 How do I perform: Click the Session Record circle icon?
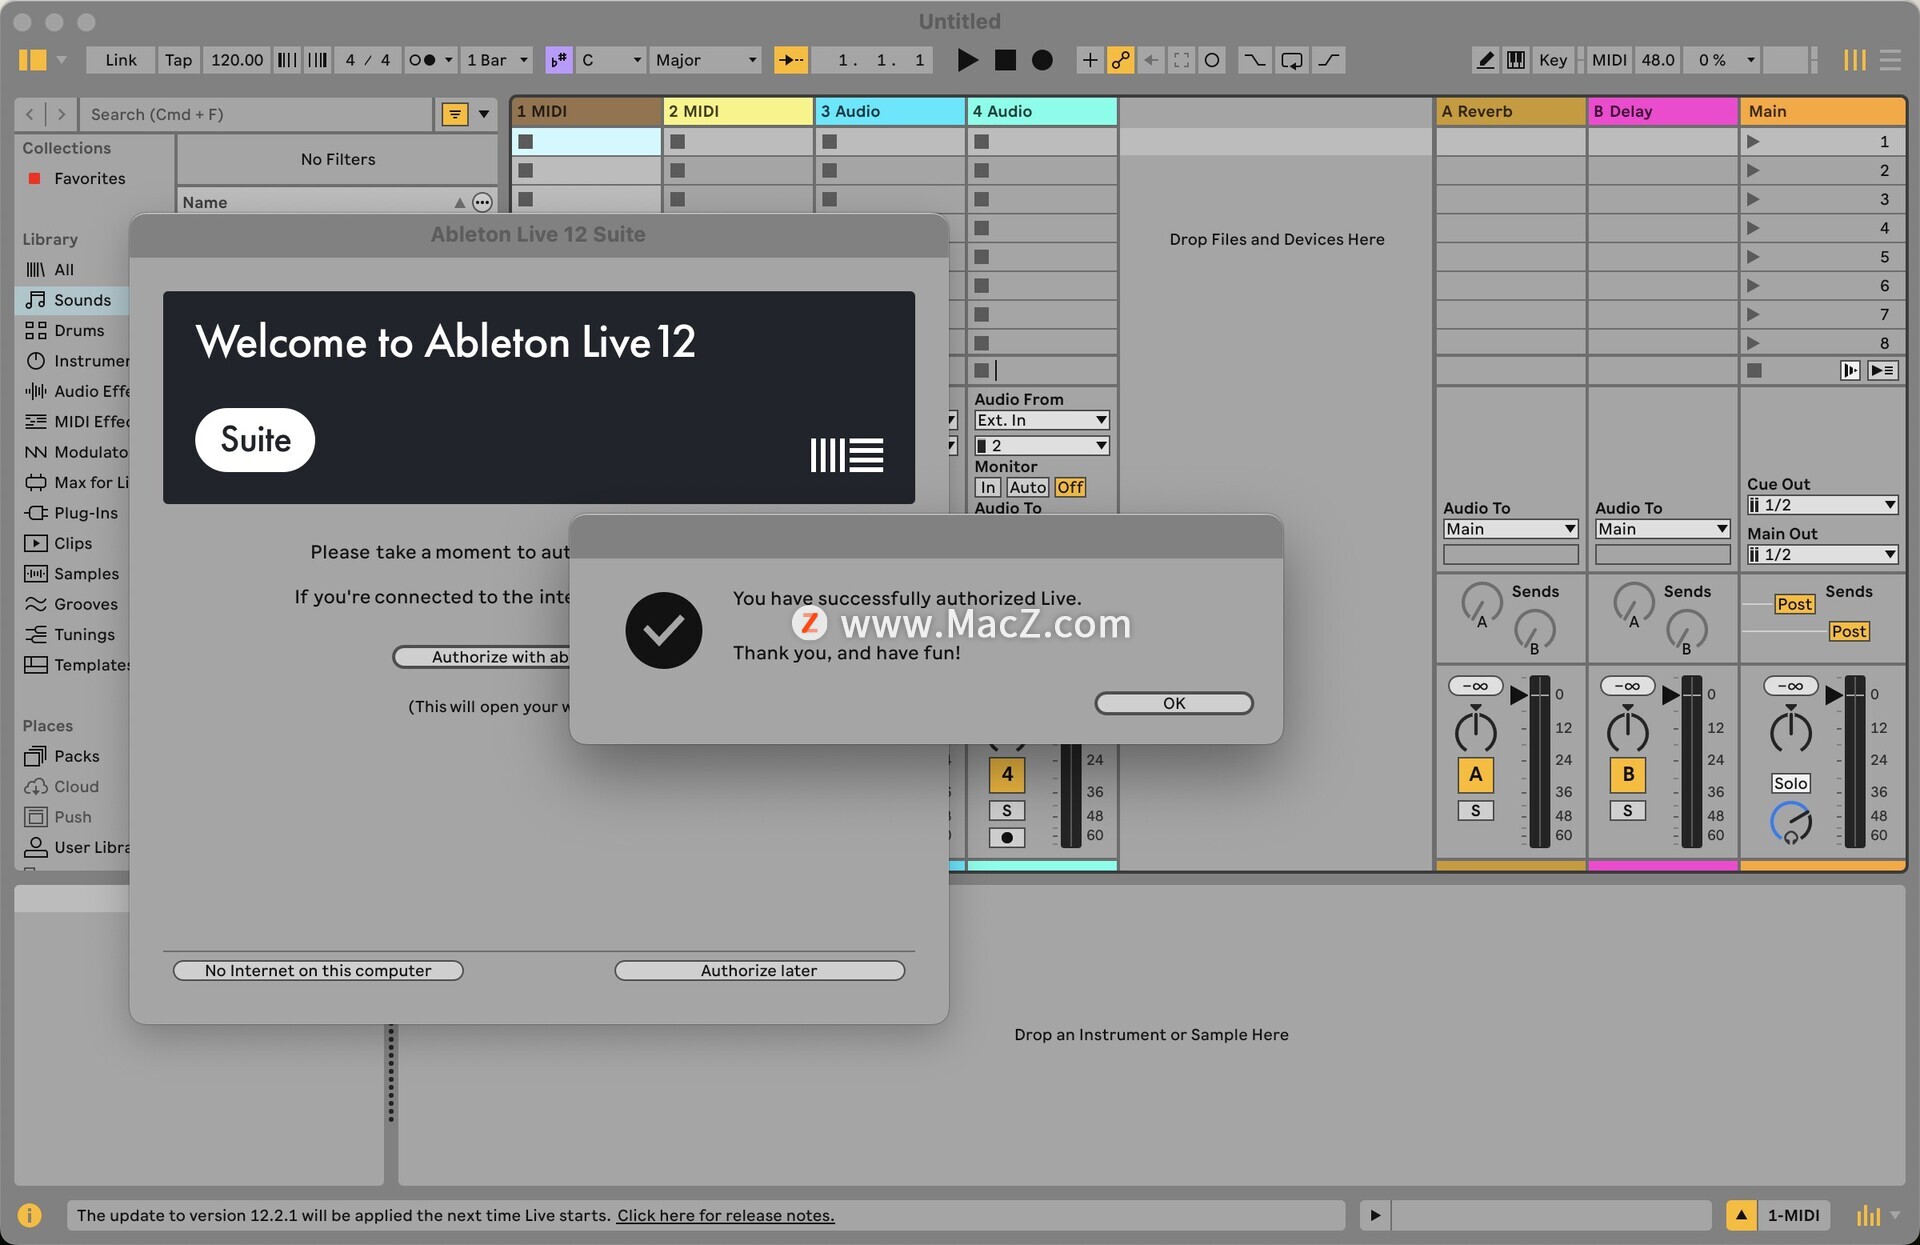[x=1212, y=60]
